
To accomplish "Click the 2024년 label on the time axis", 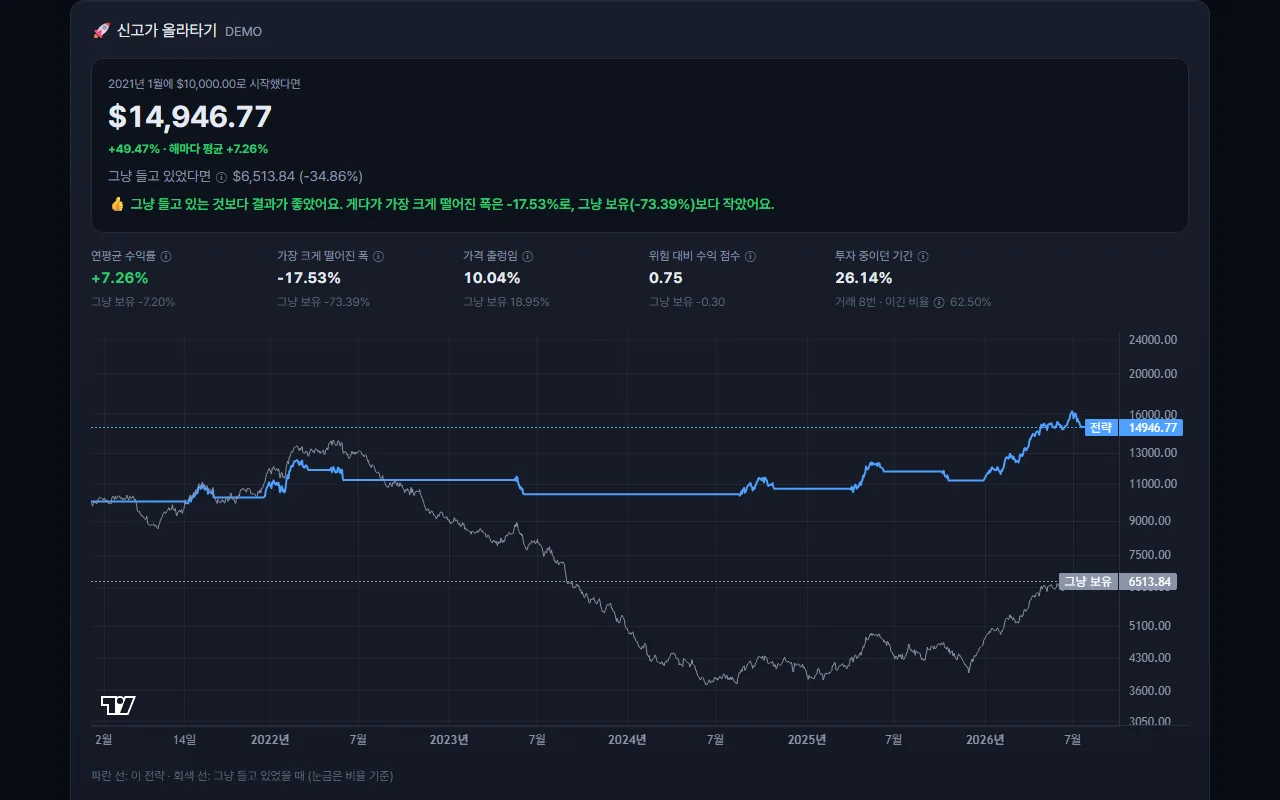I will click(x=627, y=740).
